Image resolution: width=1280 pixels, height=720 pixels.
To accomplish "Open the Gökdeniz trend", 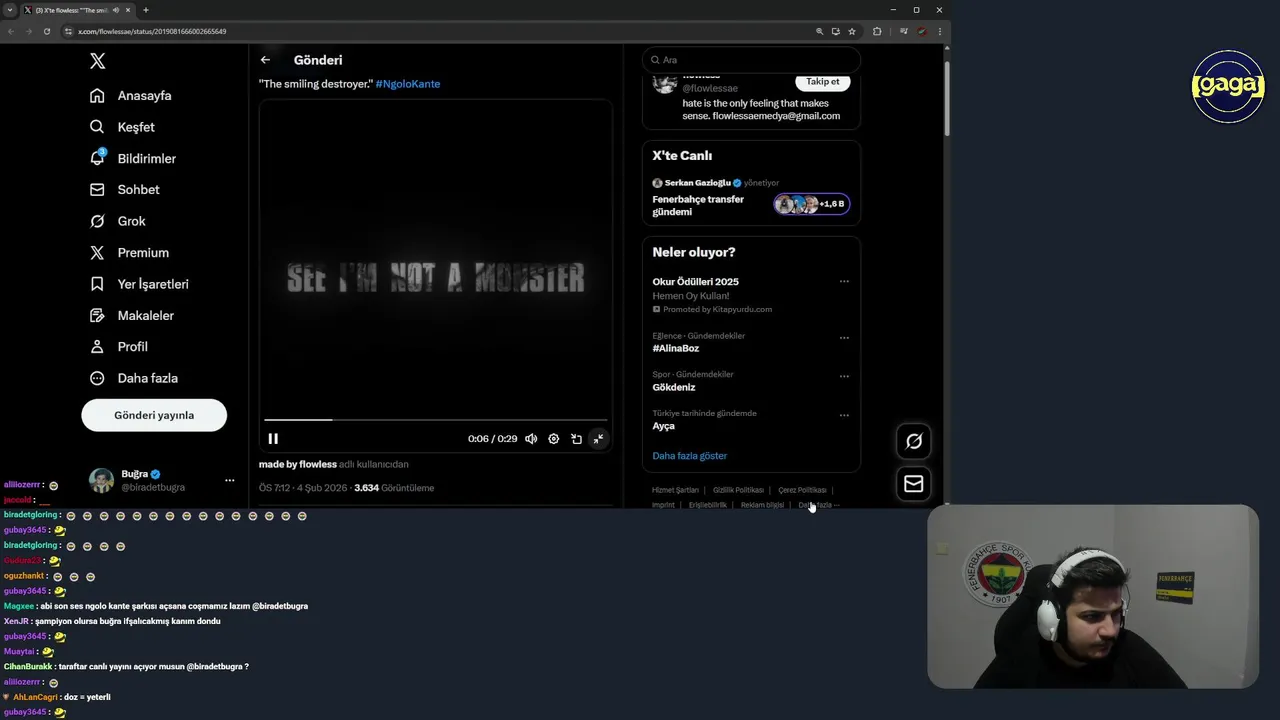I will point(674,388).
